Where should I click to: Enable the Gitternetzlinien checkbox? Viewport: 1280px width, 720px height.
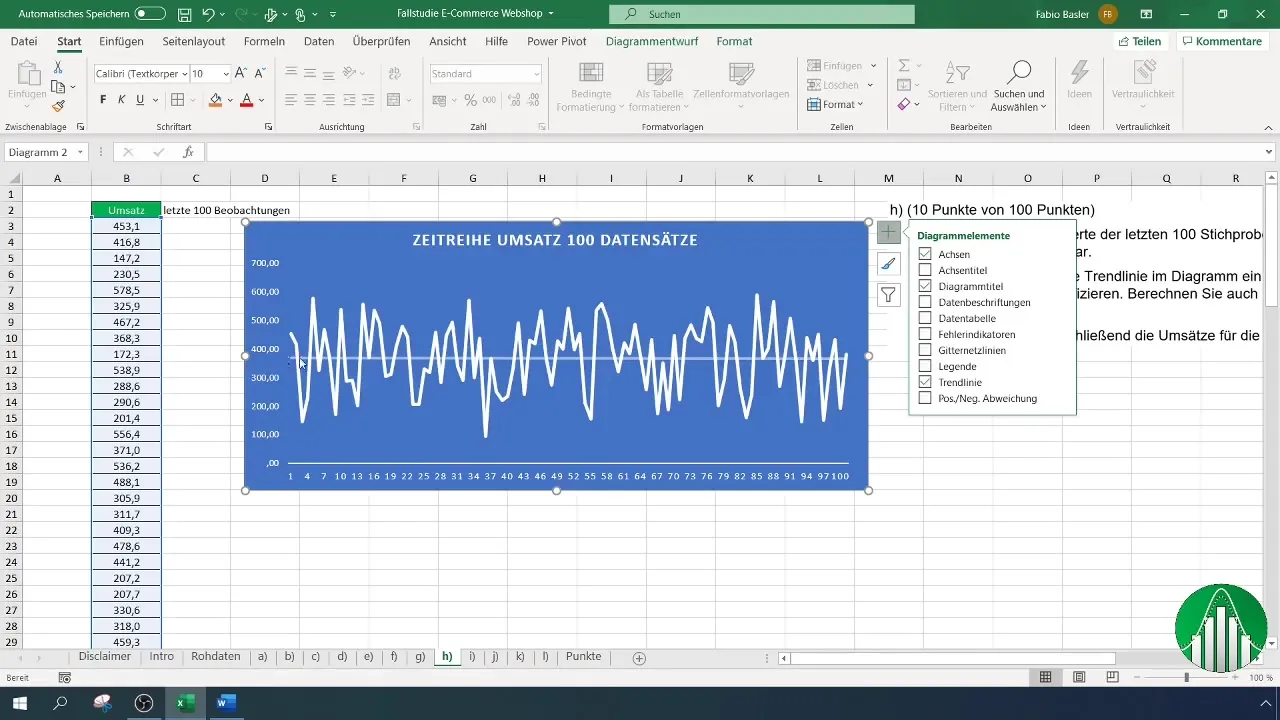coord(925,350)
